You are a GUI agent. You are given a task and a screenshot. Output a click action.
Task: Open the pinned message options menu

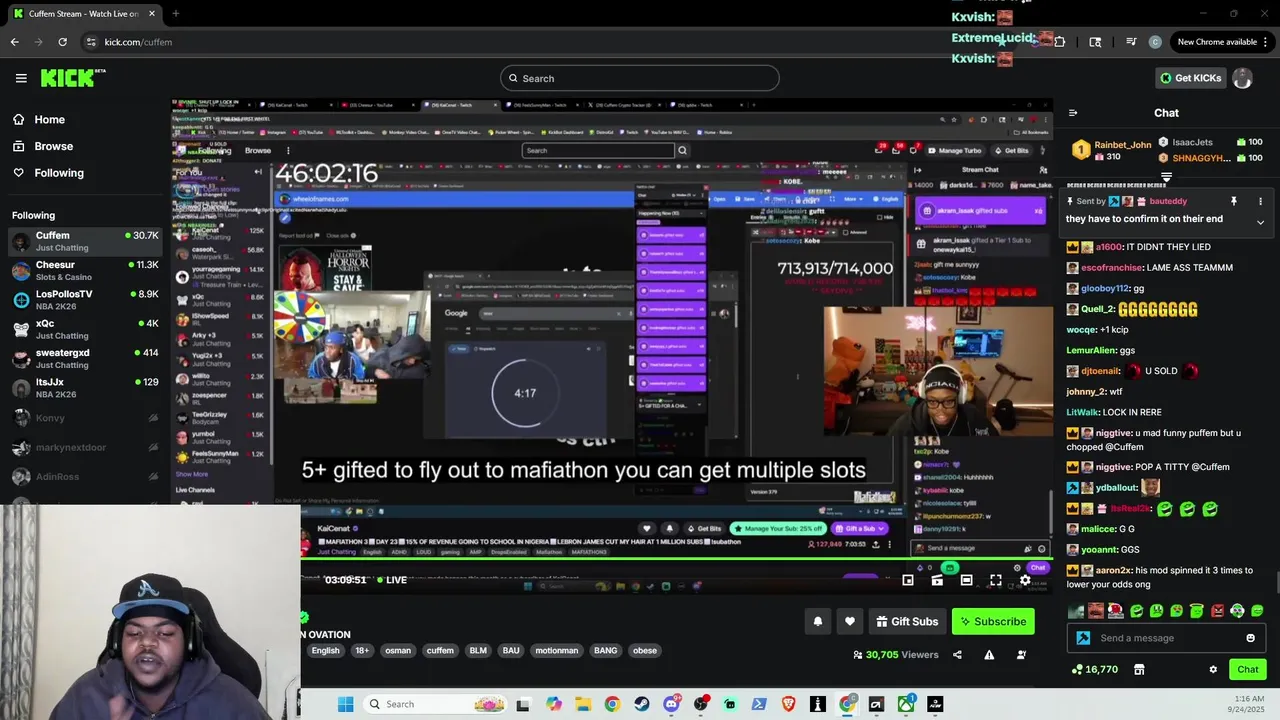tap(1260, 201)
